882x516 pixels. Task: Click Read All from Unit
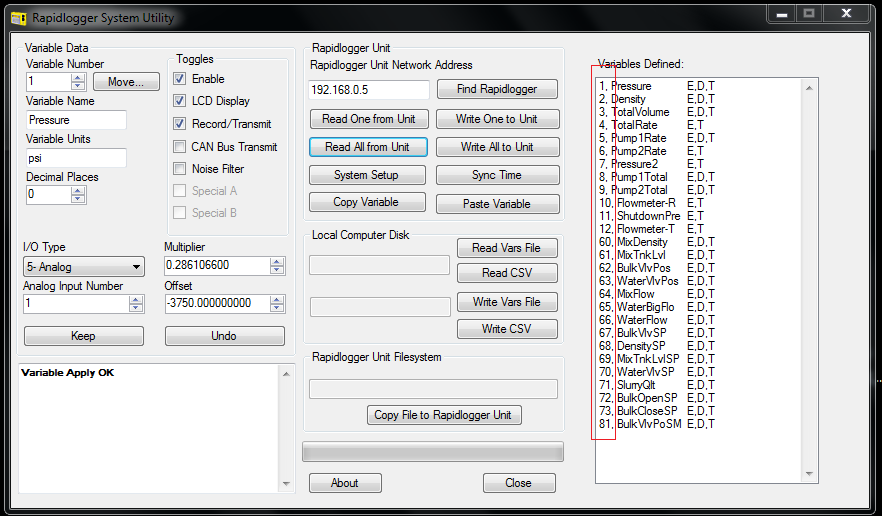click(x=368, y=147)
